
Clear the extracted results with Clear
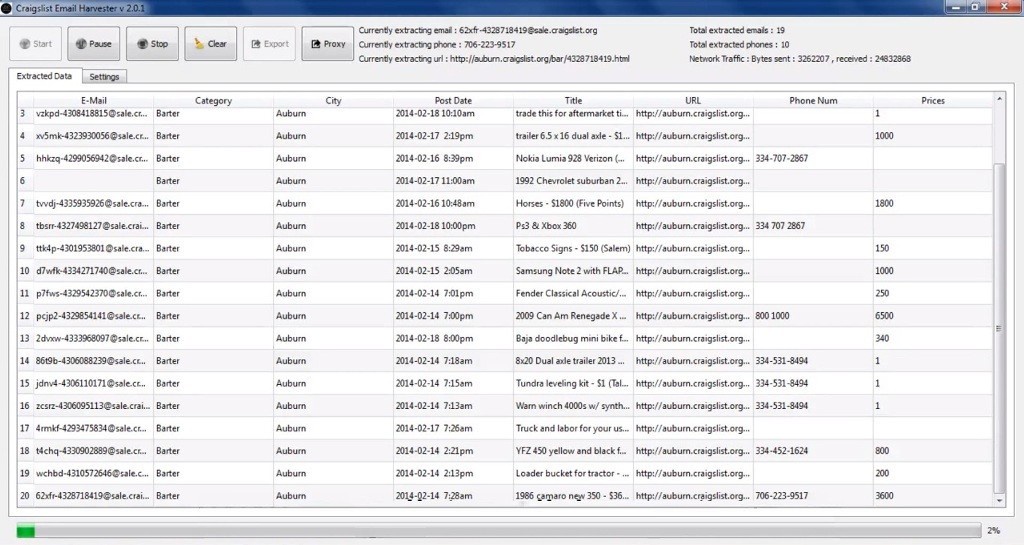[x=210, y=44]
